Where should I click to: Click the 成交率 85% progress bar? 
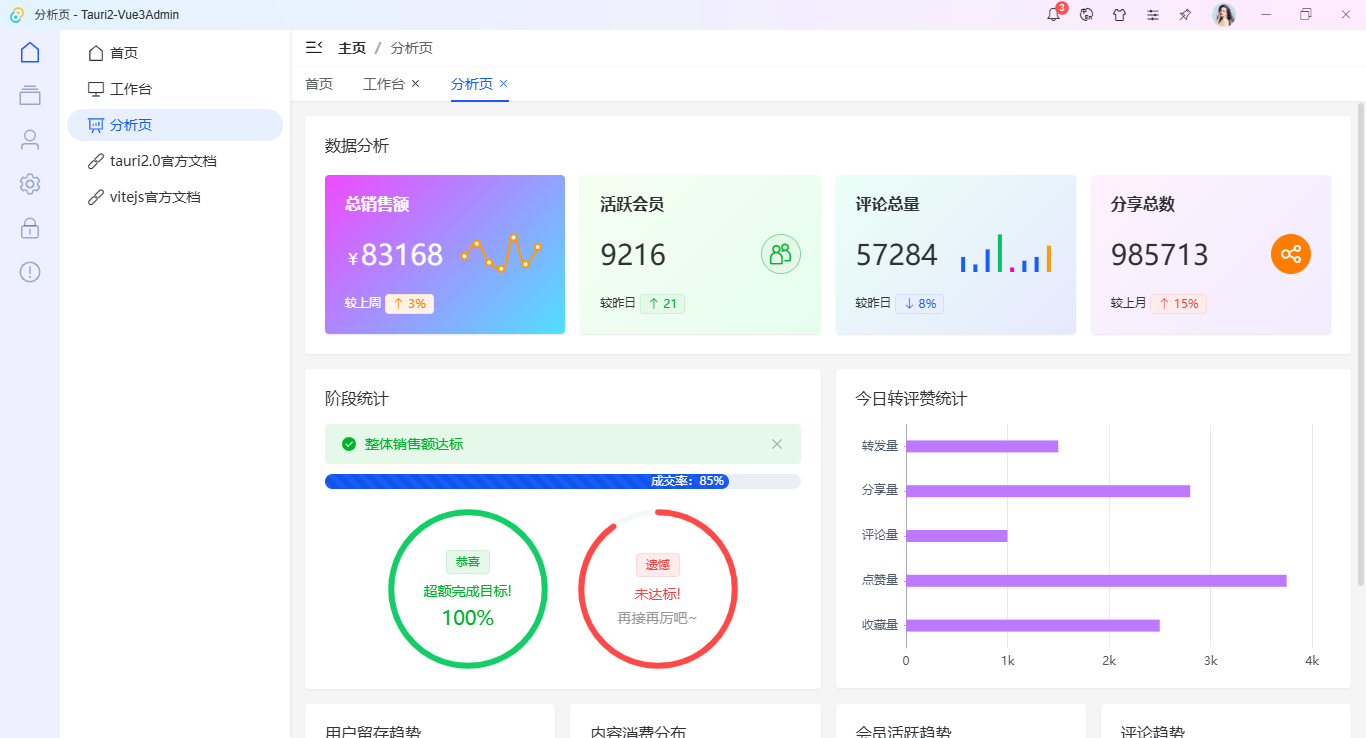[562, 481]
